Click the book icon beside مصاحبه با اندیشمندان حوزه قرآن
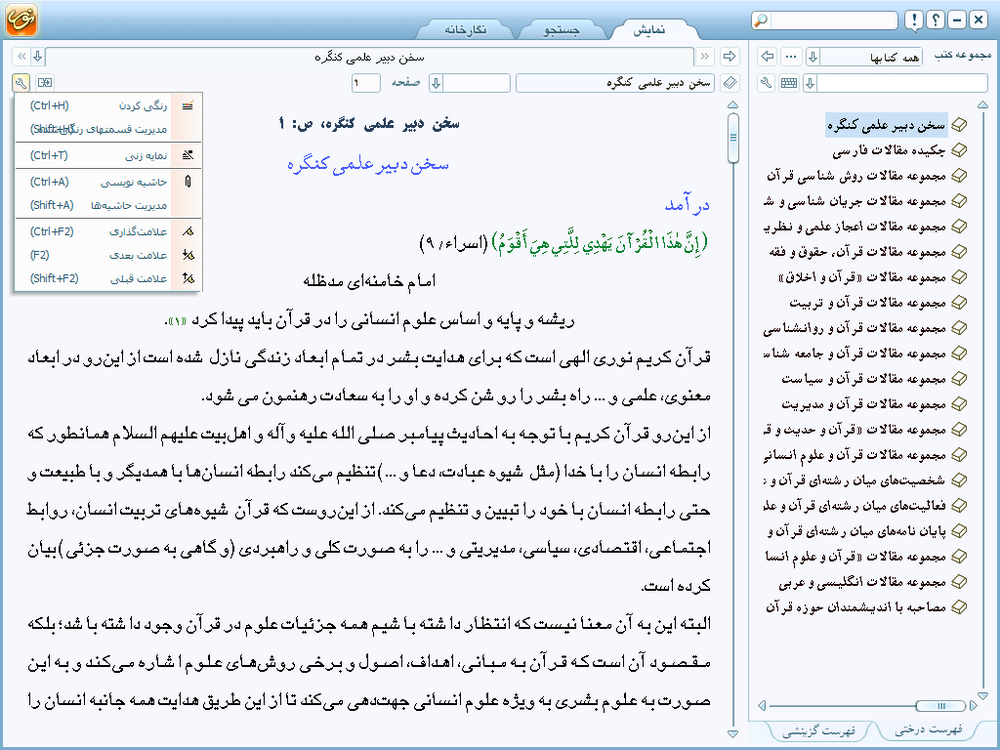Image resolution: width=1000 pixels, height=750 pixels. pos(959,607)
